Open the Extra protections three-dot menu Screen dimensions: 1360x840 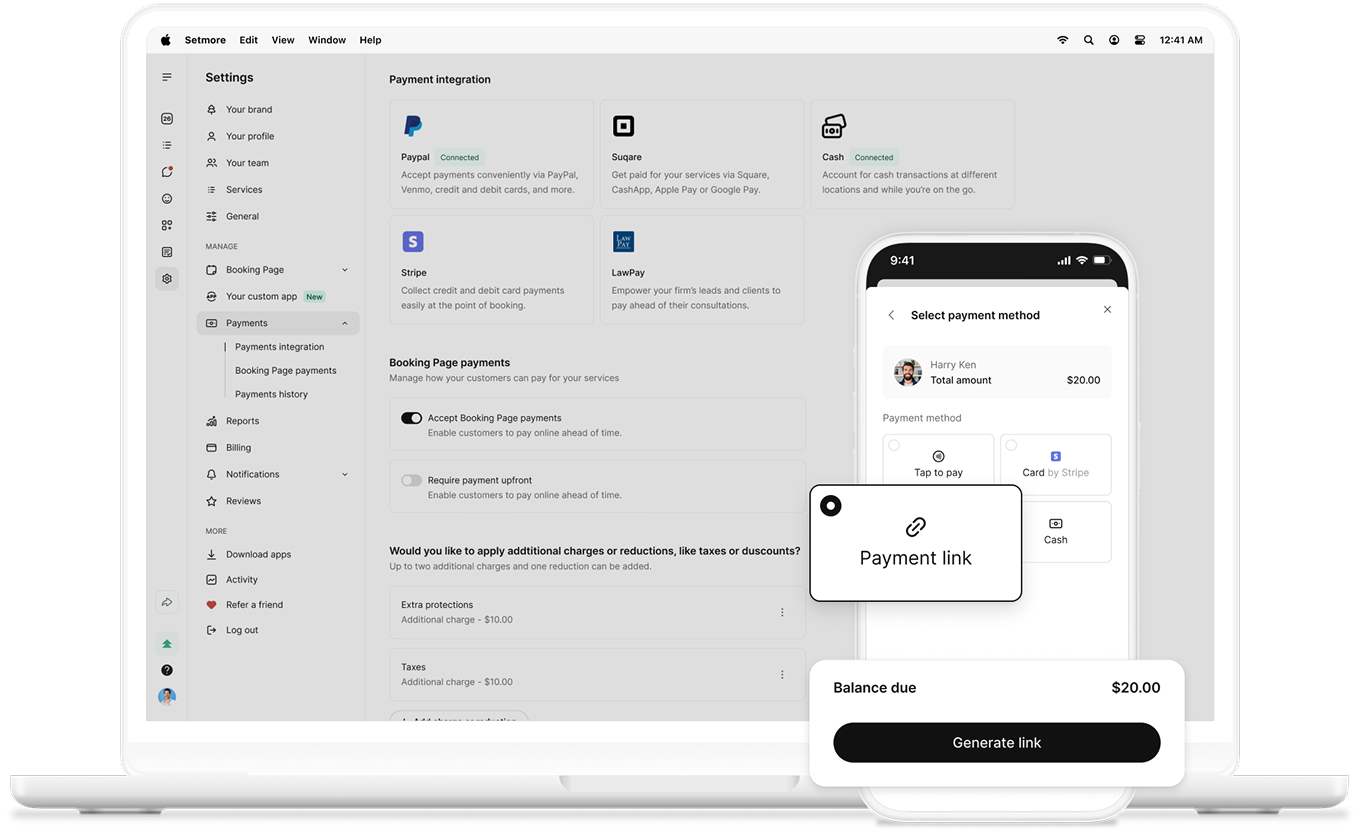tap(782, 612)
